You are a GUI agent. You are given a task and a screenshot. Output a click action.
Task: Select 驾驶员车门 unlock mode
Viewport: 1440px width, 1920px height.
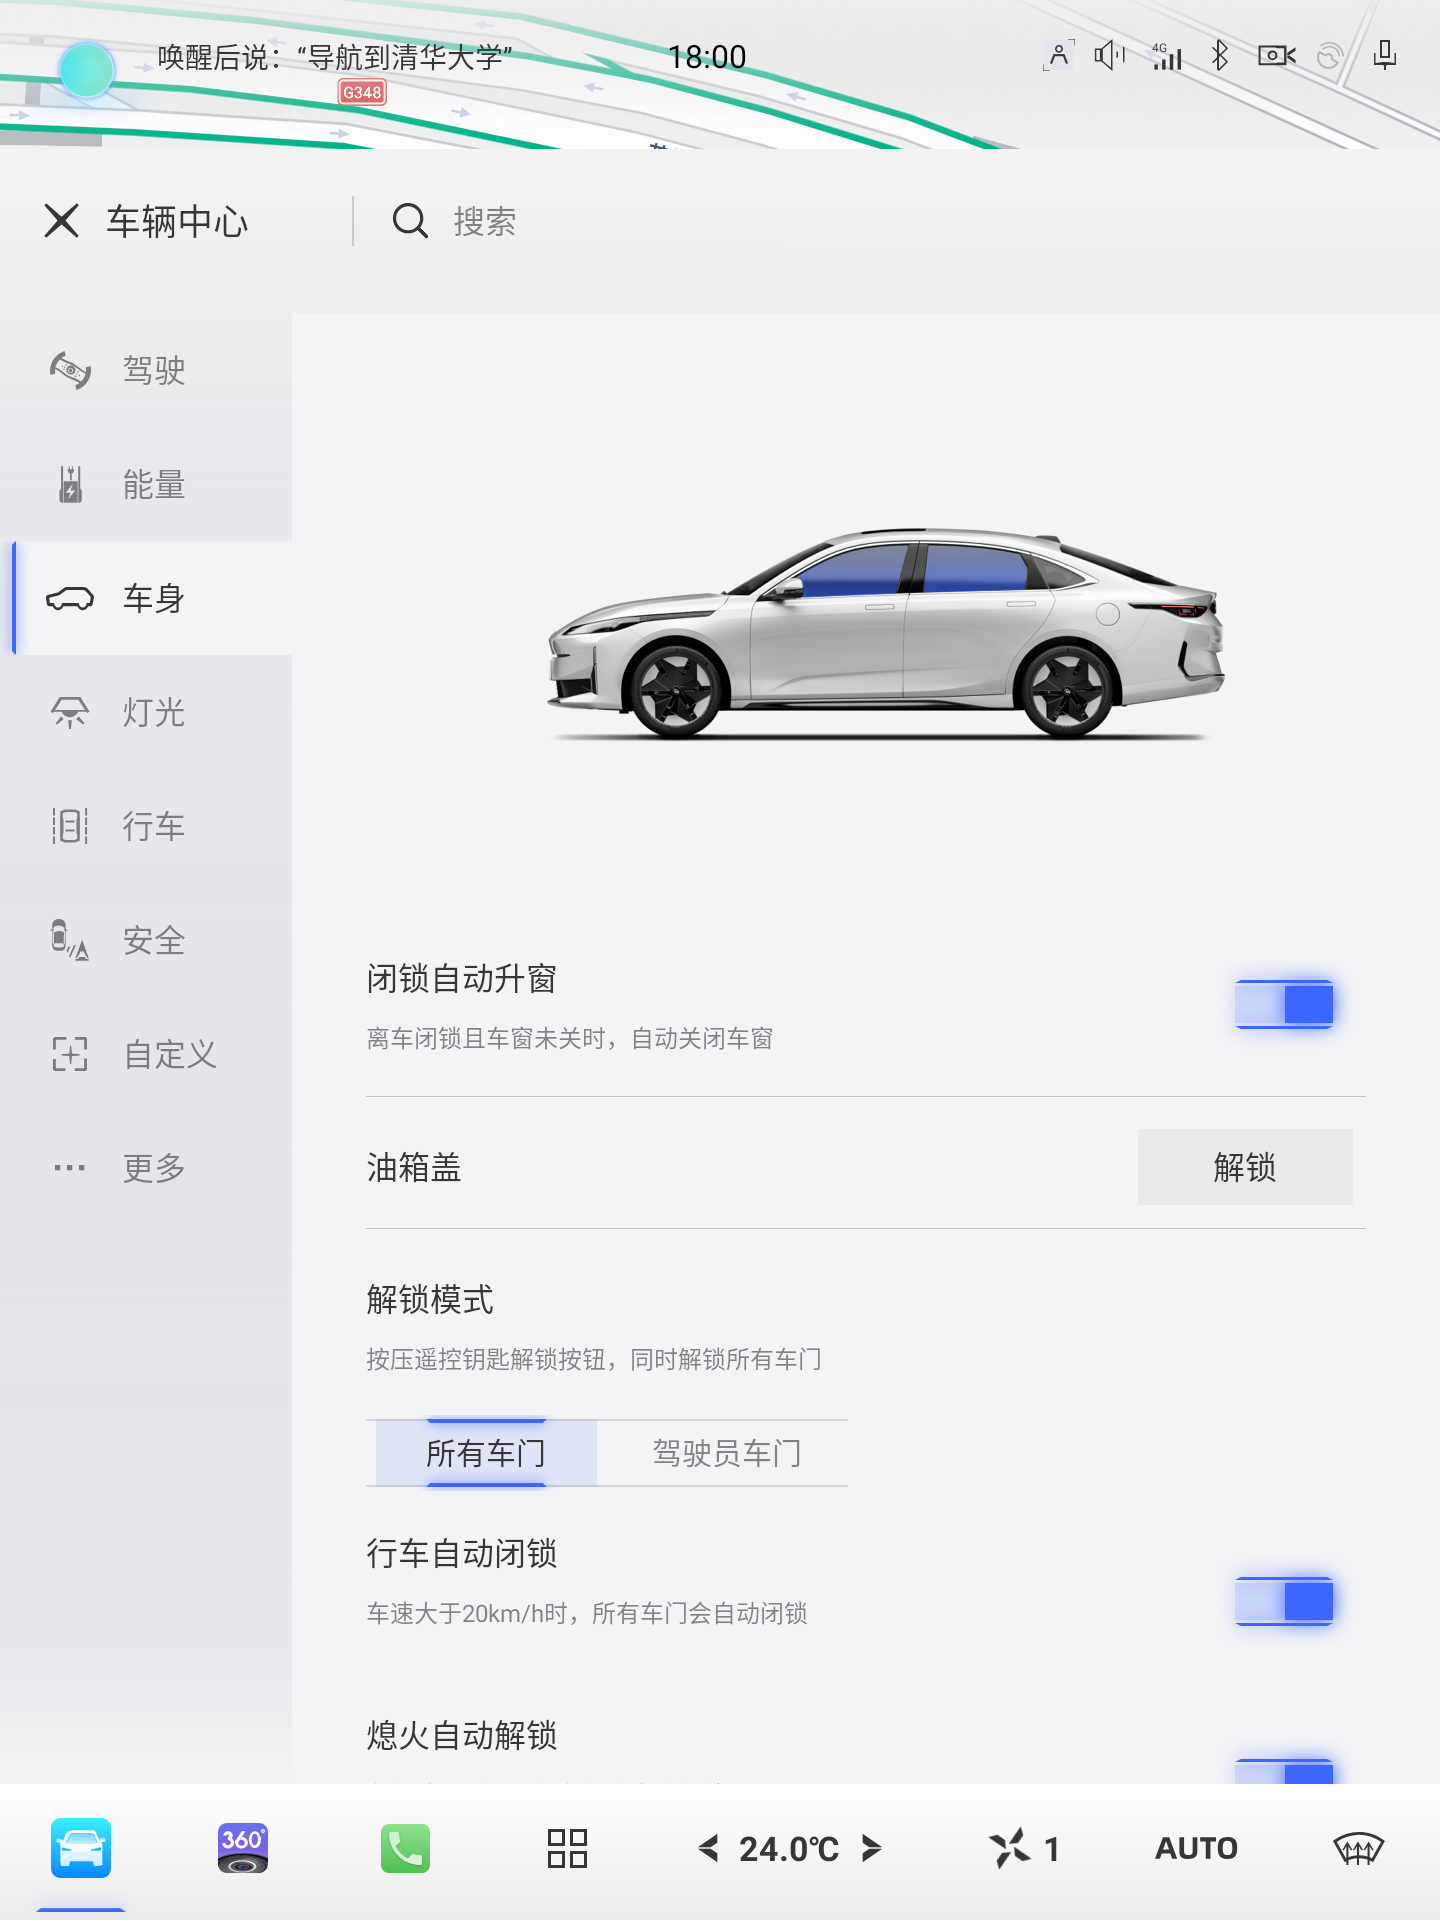coord(726,1453)
